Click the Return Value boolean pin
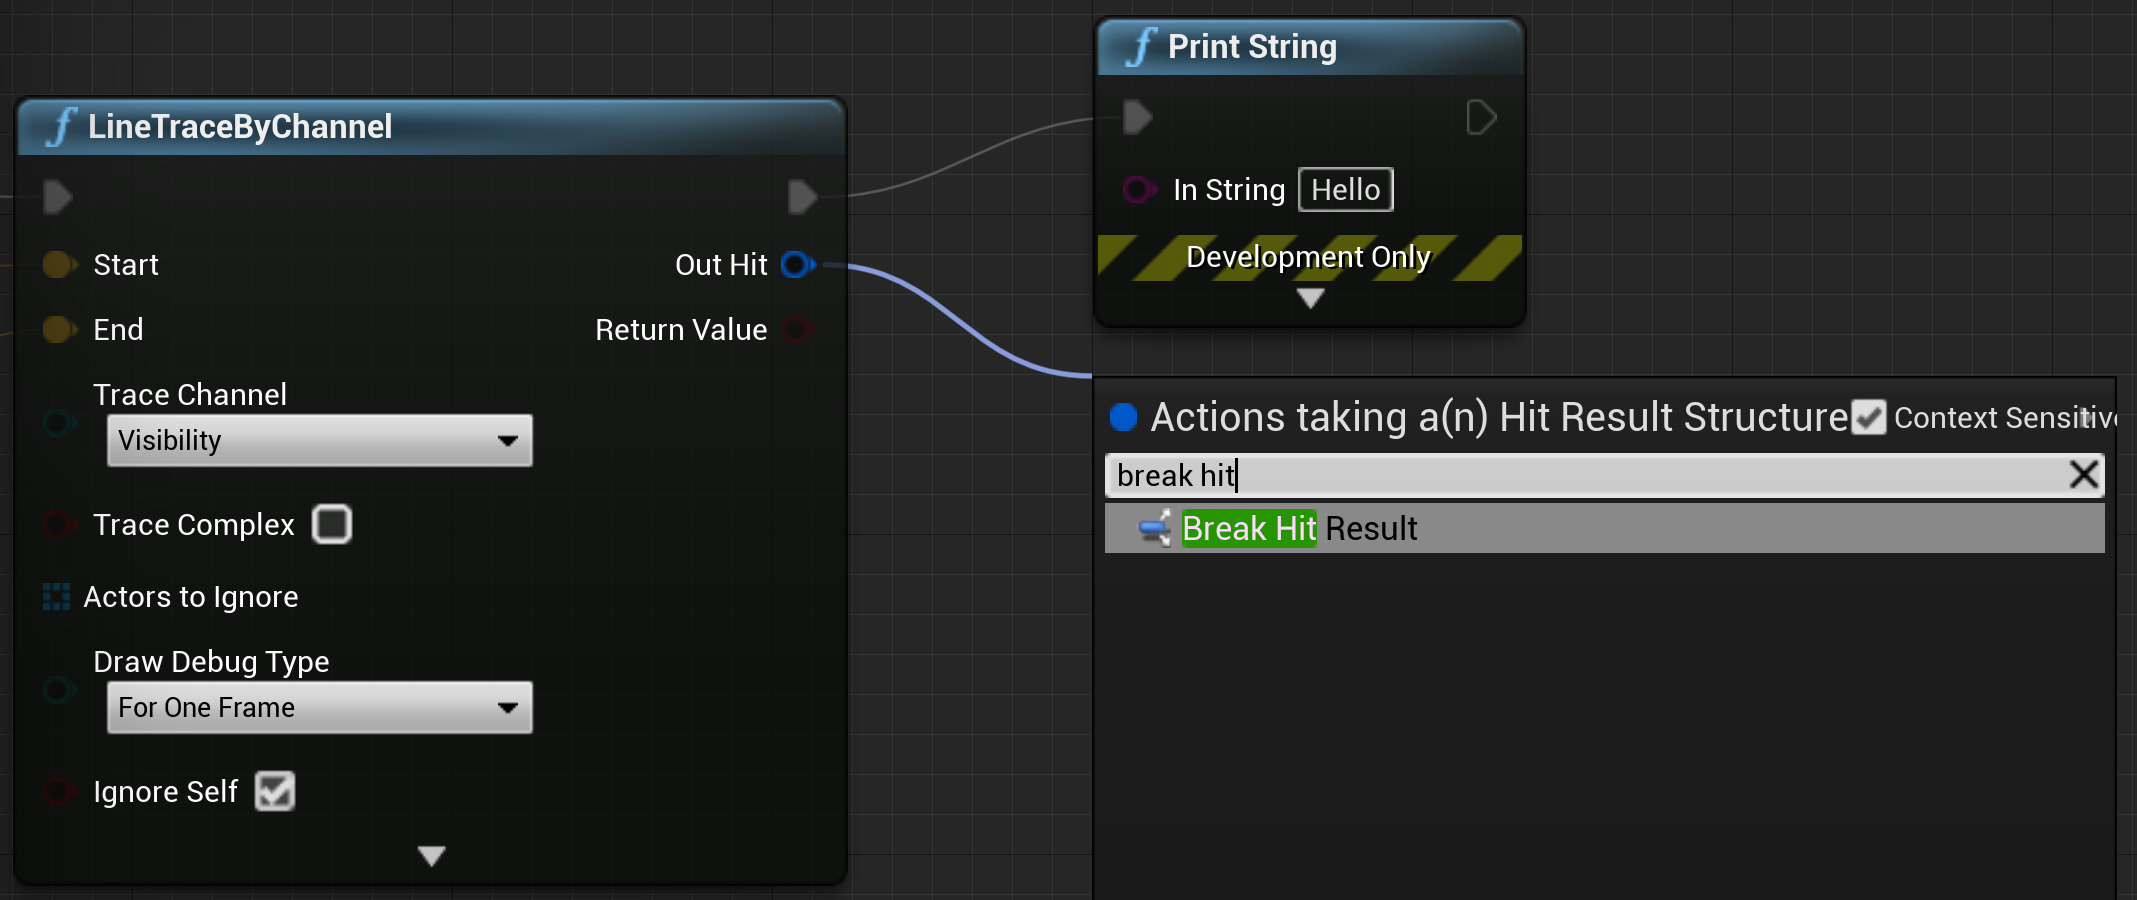 click(797, 329)
